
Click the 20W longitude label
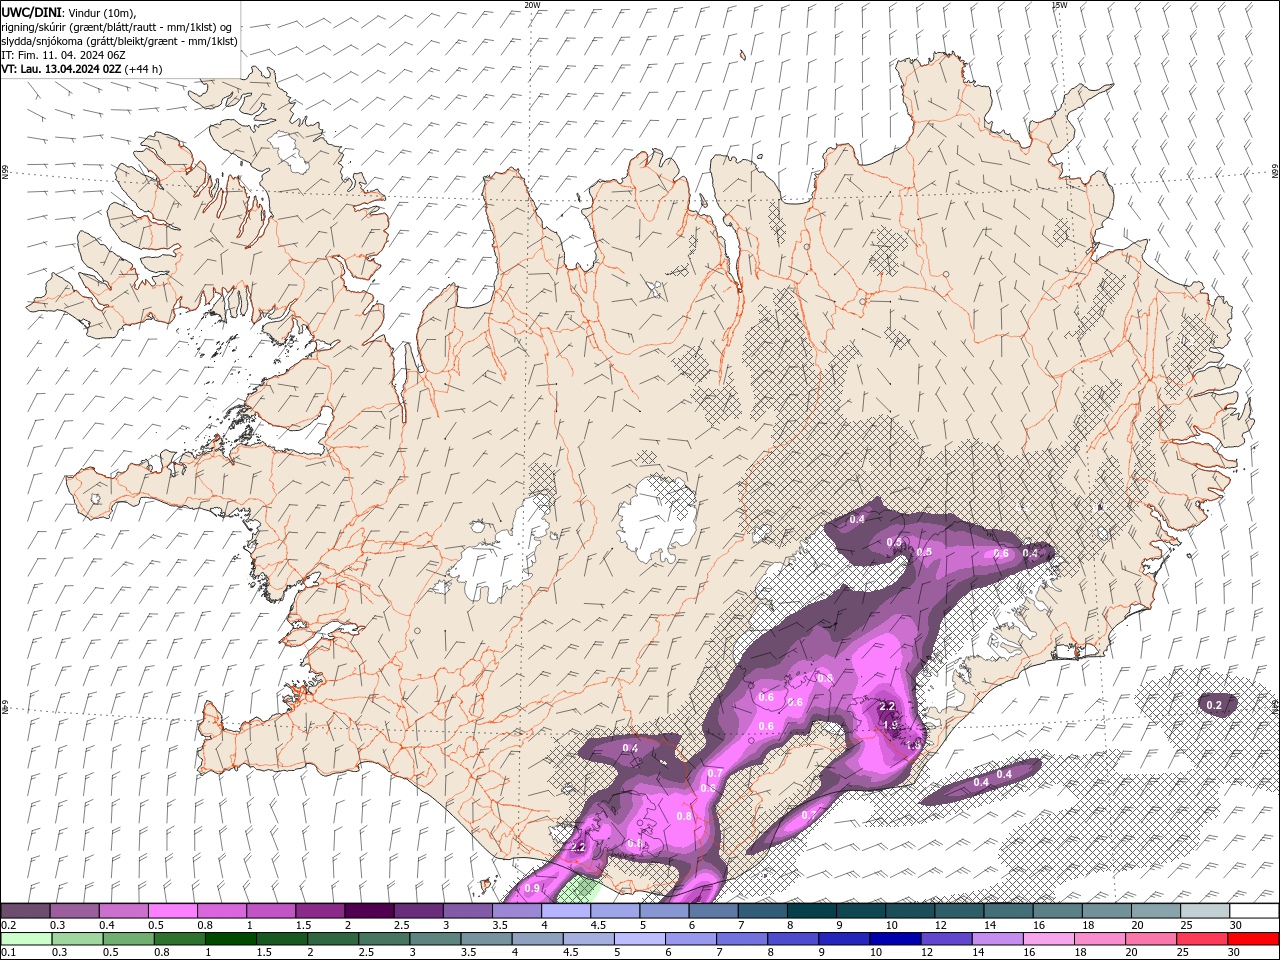[532, 5]
